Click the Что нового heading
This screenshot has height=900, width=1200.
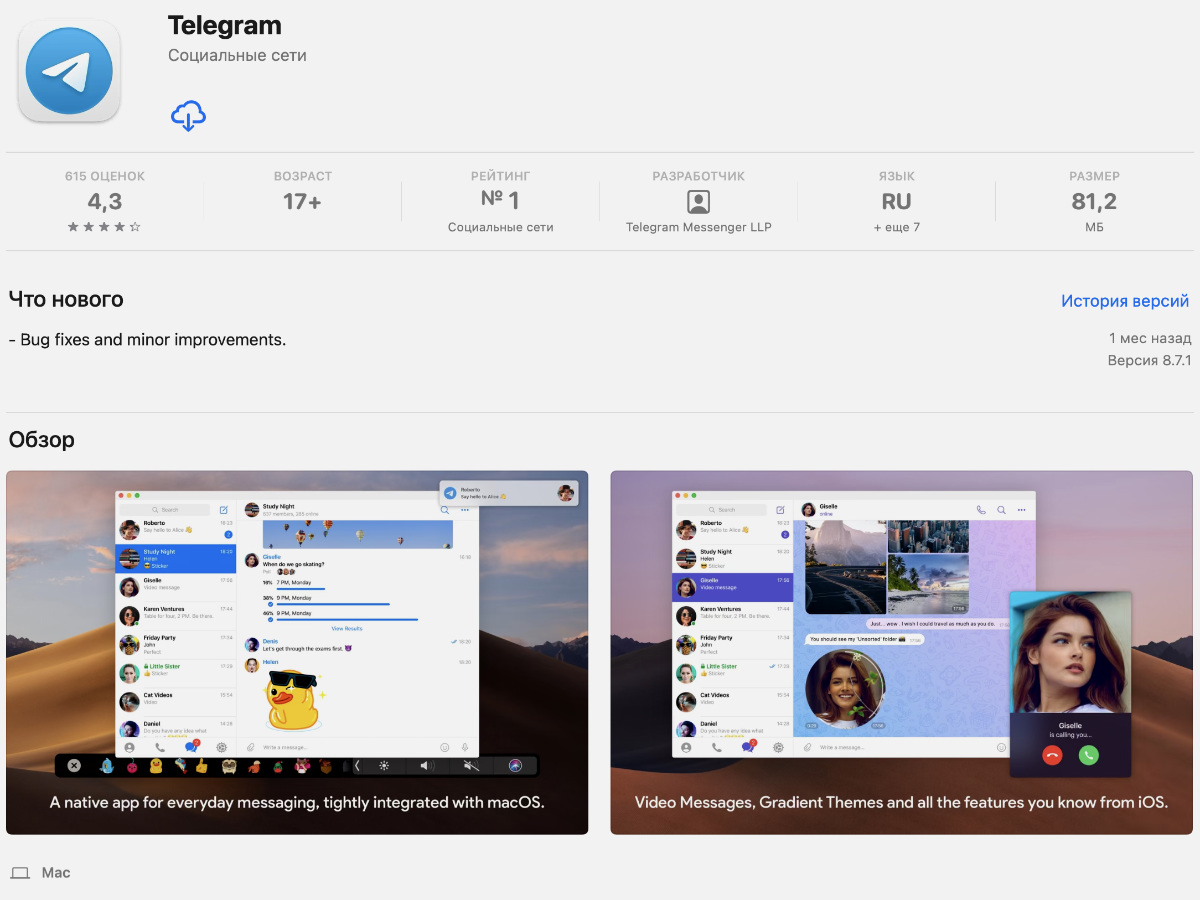(66, 299)
